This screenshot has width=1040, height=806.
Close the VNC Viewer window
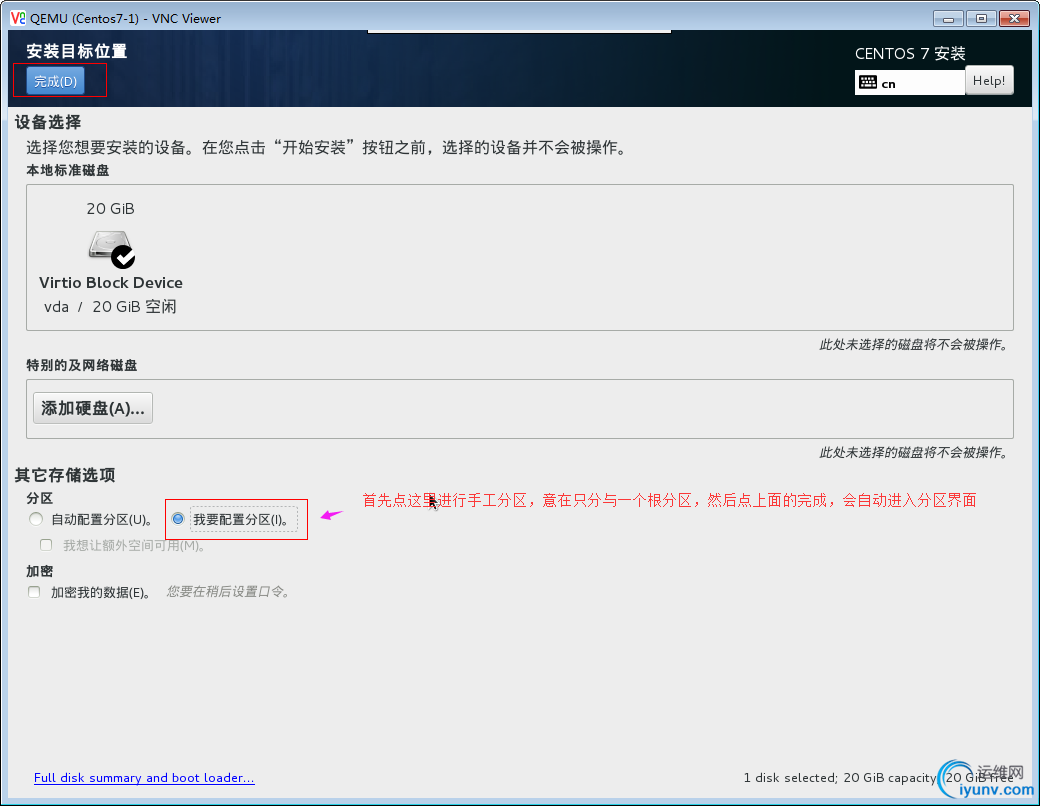point(1014,19)
